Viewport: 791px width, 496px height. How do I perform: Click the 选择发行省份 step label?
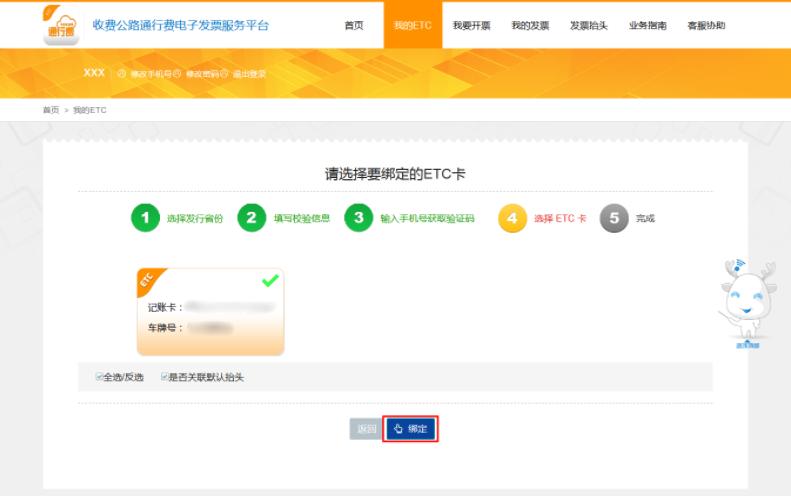195,218
